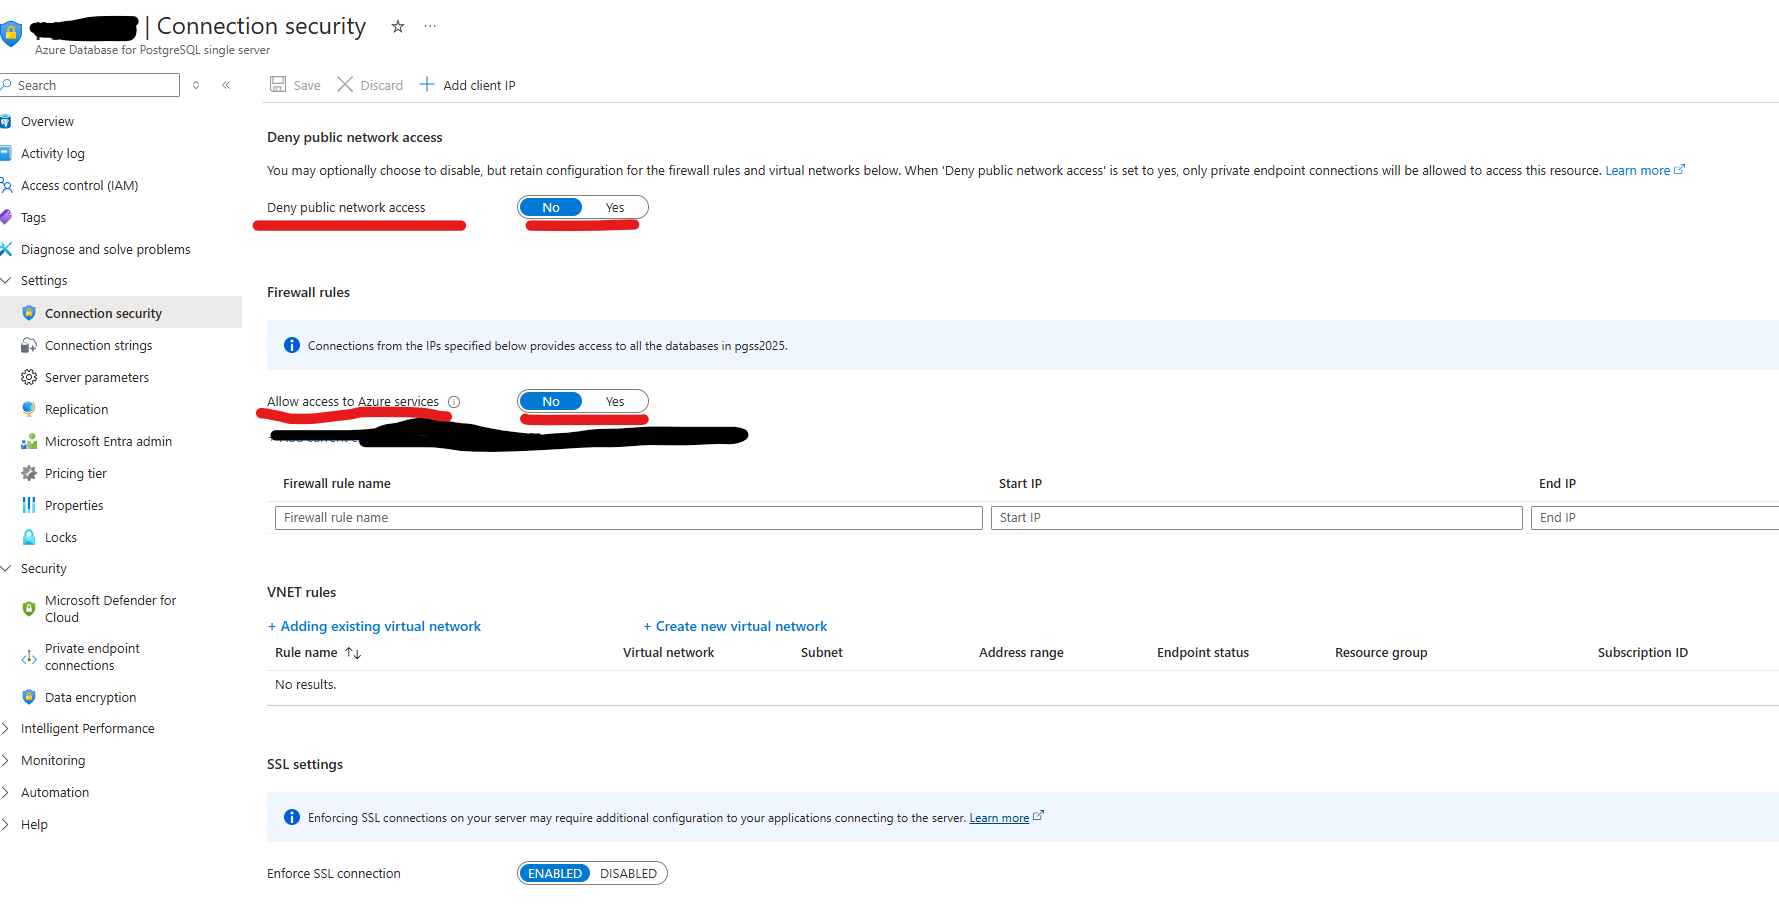The width and height of the screenshot is (1779, 919).
Task: Open the Overview page
Action: click(47, 121)
